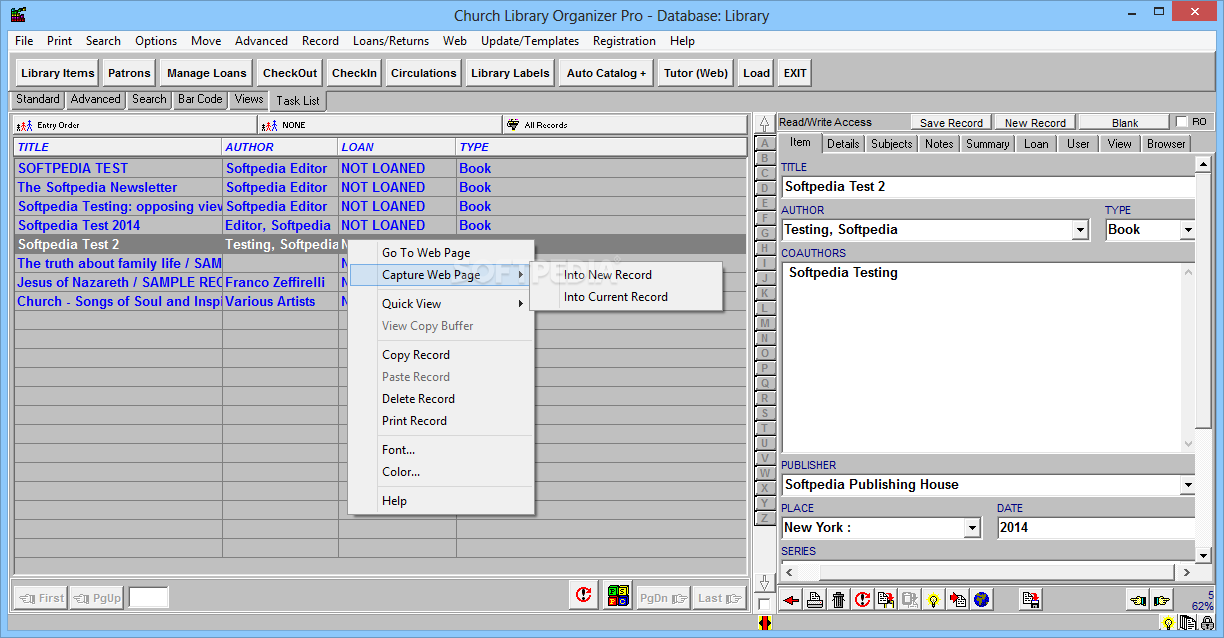Select Church - Songs of Soul row
1224x638 pixels.
380,302
